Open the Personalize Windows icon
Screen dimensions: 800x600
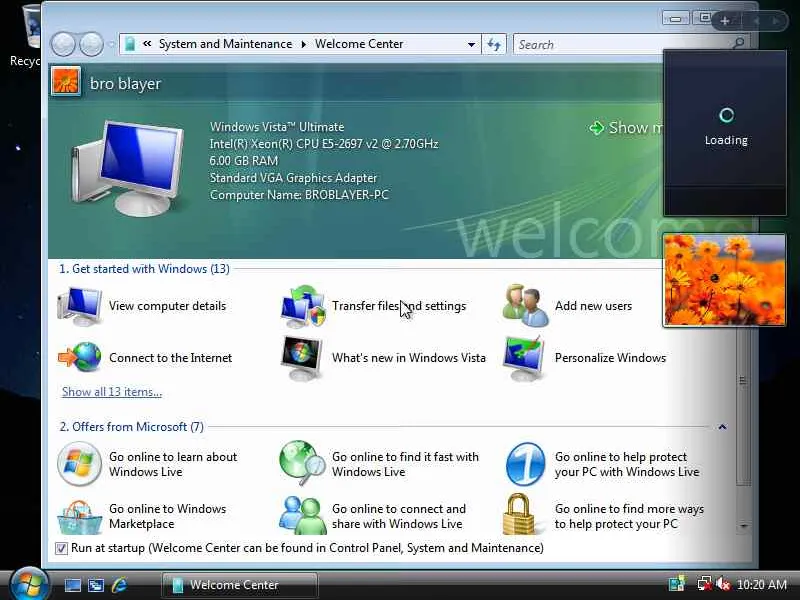tap(524, 358)
